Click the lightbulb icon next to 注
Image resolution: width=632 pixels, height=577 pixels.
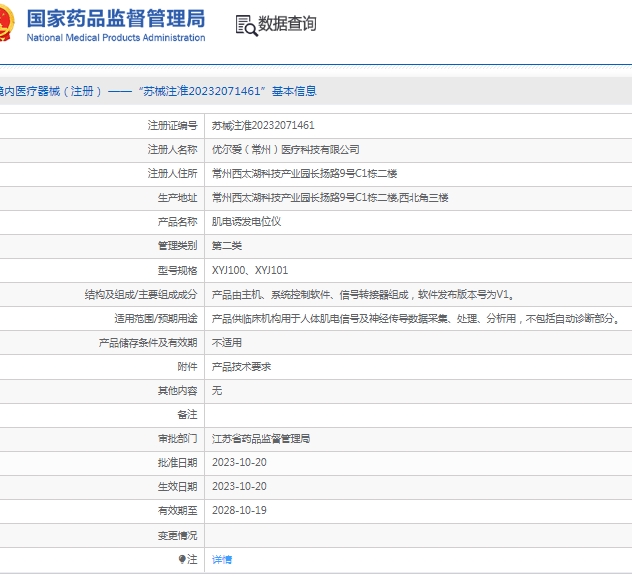click(x=182, y=559)
